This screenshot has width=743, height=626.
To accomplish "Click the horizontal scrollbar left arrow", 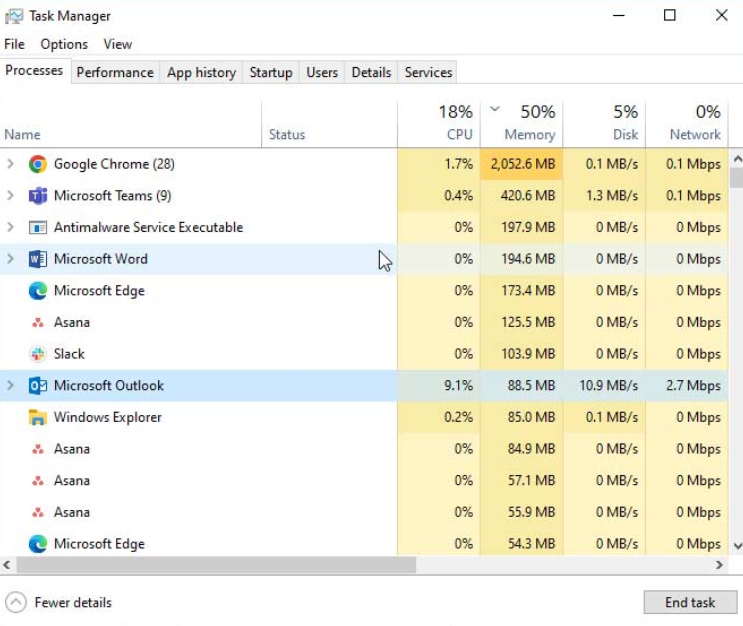I will (7, 565).
